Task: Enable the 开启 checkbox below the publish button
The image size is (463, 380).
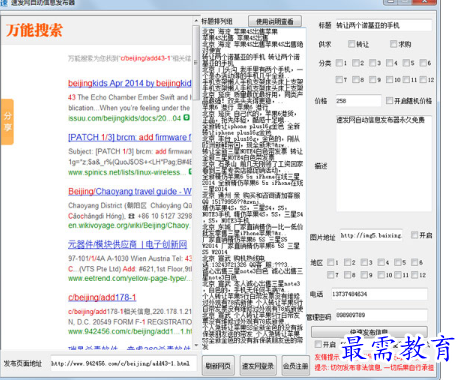Action: [318, 344]
